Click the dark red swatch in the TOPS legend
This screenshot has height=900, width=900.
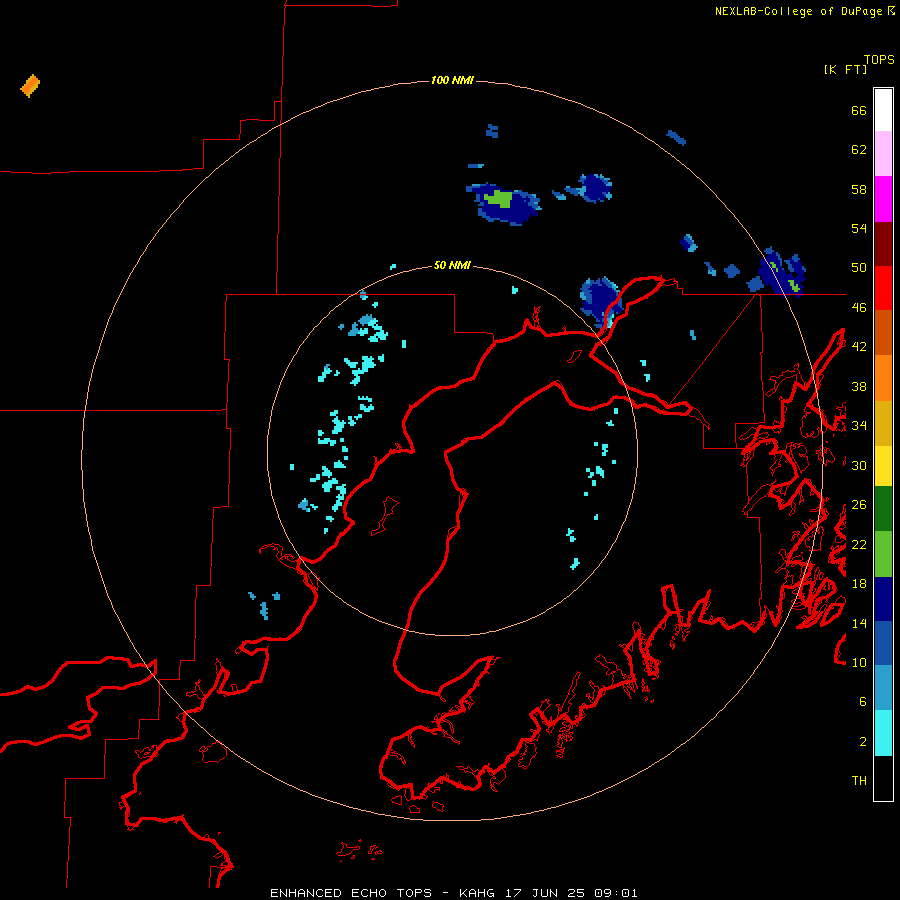(883, 244)
